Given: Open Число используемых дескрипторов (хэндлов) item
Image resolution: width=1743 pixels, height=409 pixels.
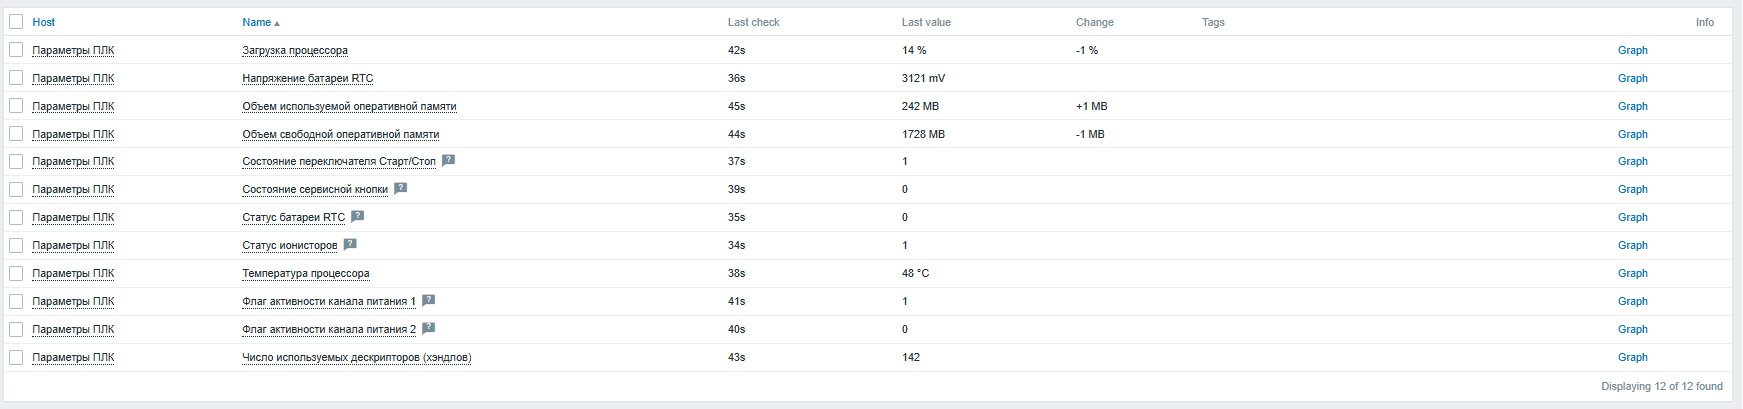Looking at the screenshot, I should tap(356, 357).
